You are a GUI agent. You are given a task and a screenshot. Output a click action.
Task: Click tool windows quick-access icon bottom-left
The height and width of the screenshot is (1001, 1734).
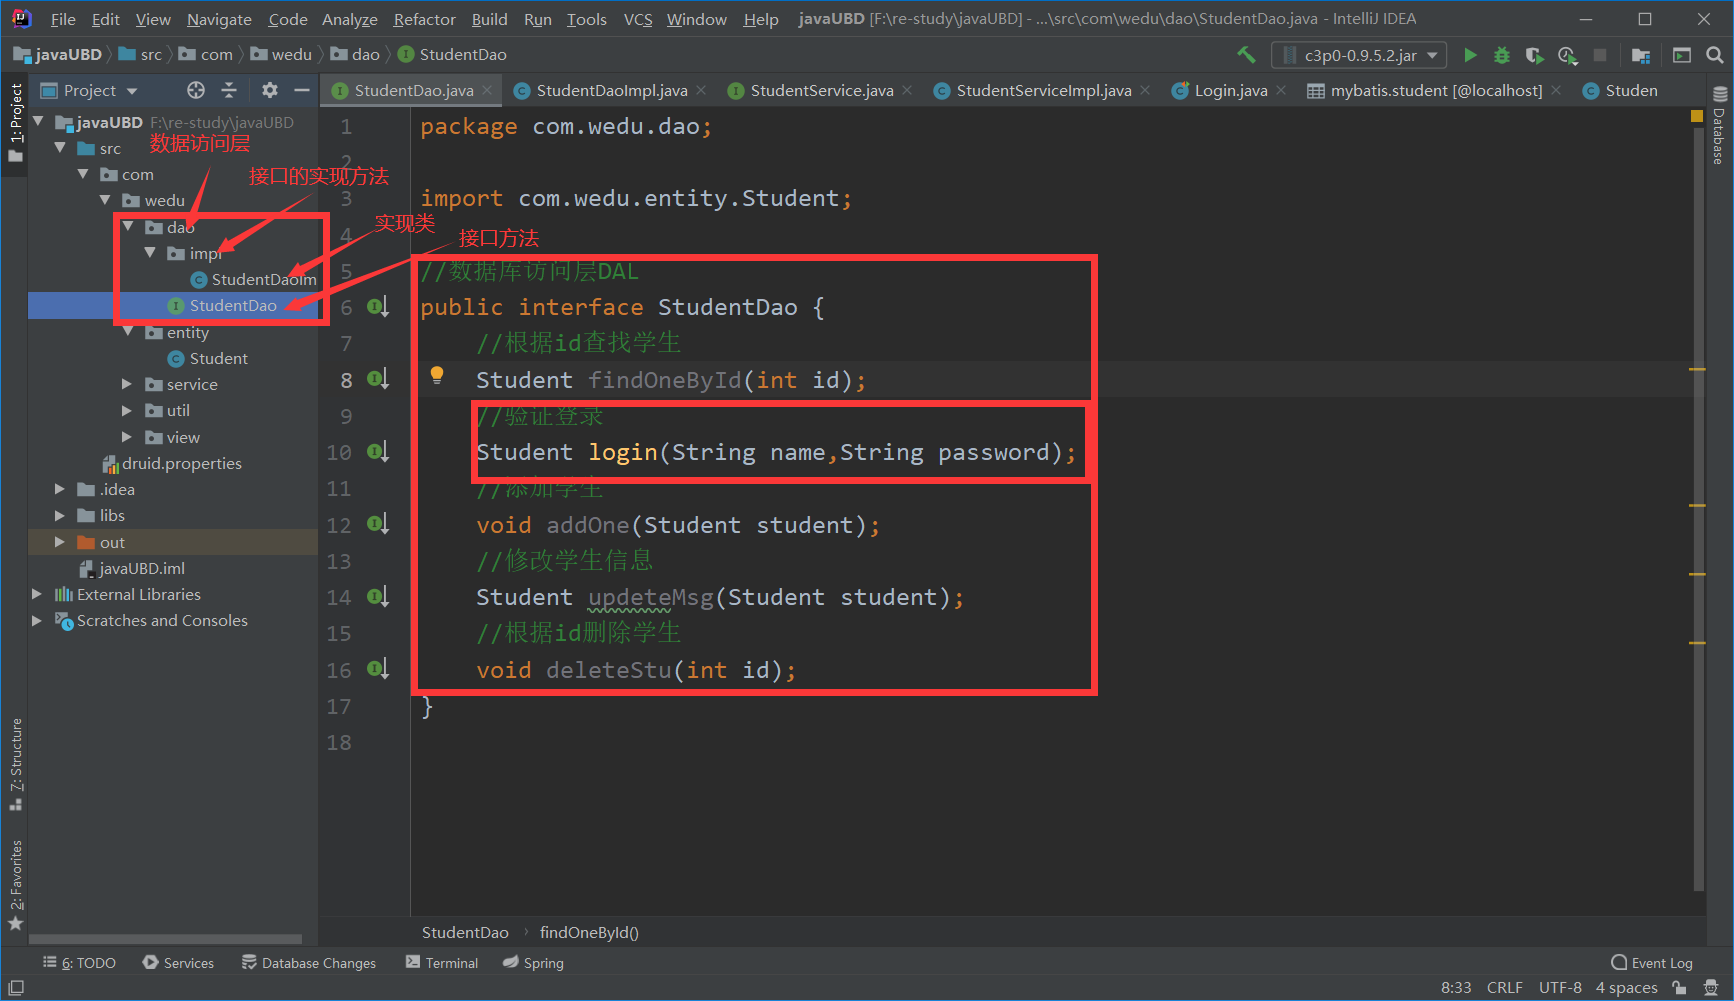15,987
